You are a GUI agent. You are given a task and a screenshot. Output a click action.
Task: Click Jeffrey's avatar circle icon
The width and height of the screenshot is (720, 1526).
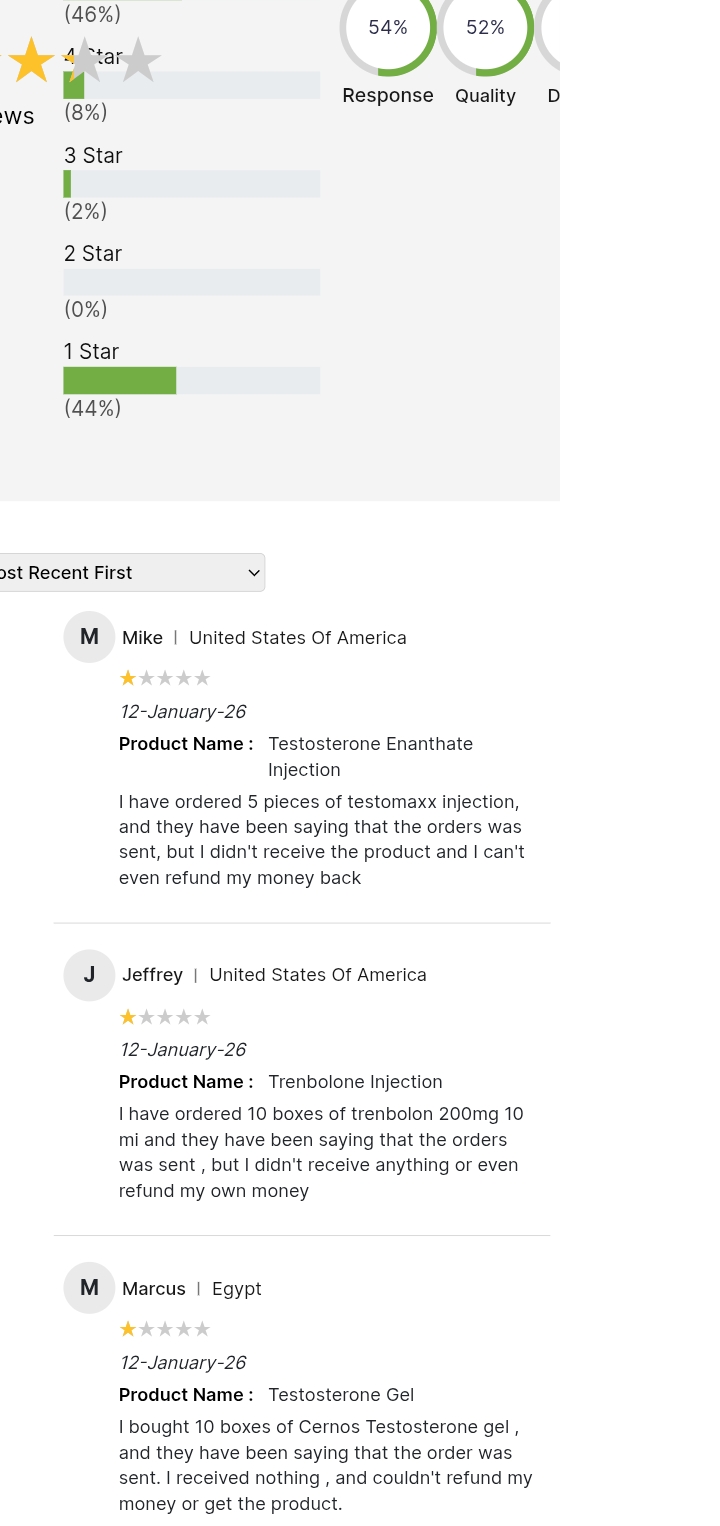(89, 975)
